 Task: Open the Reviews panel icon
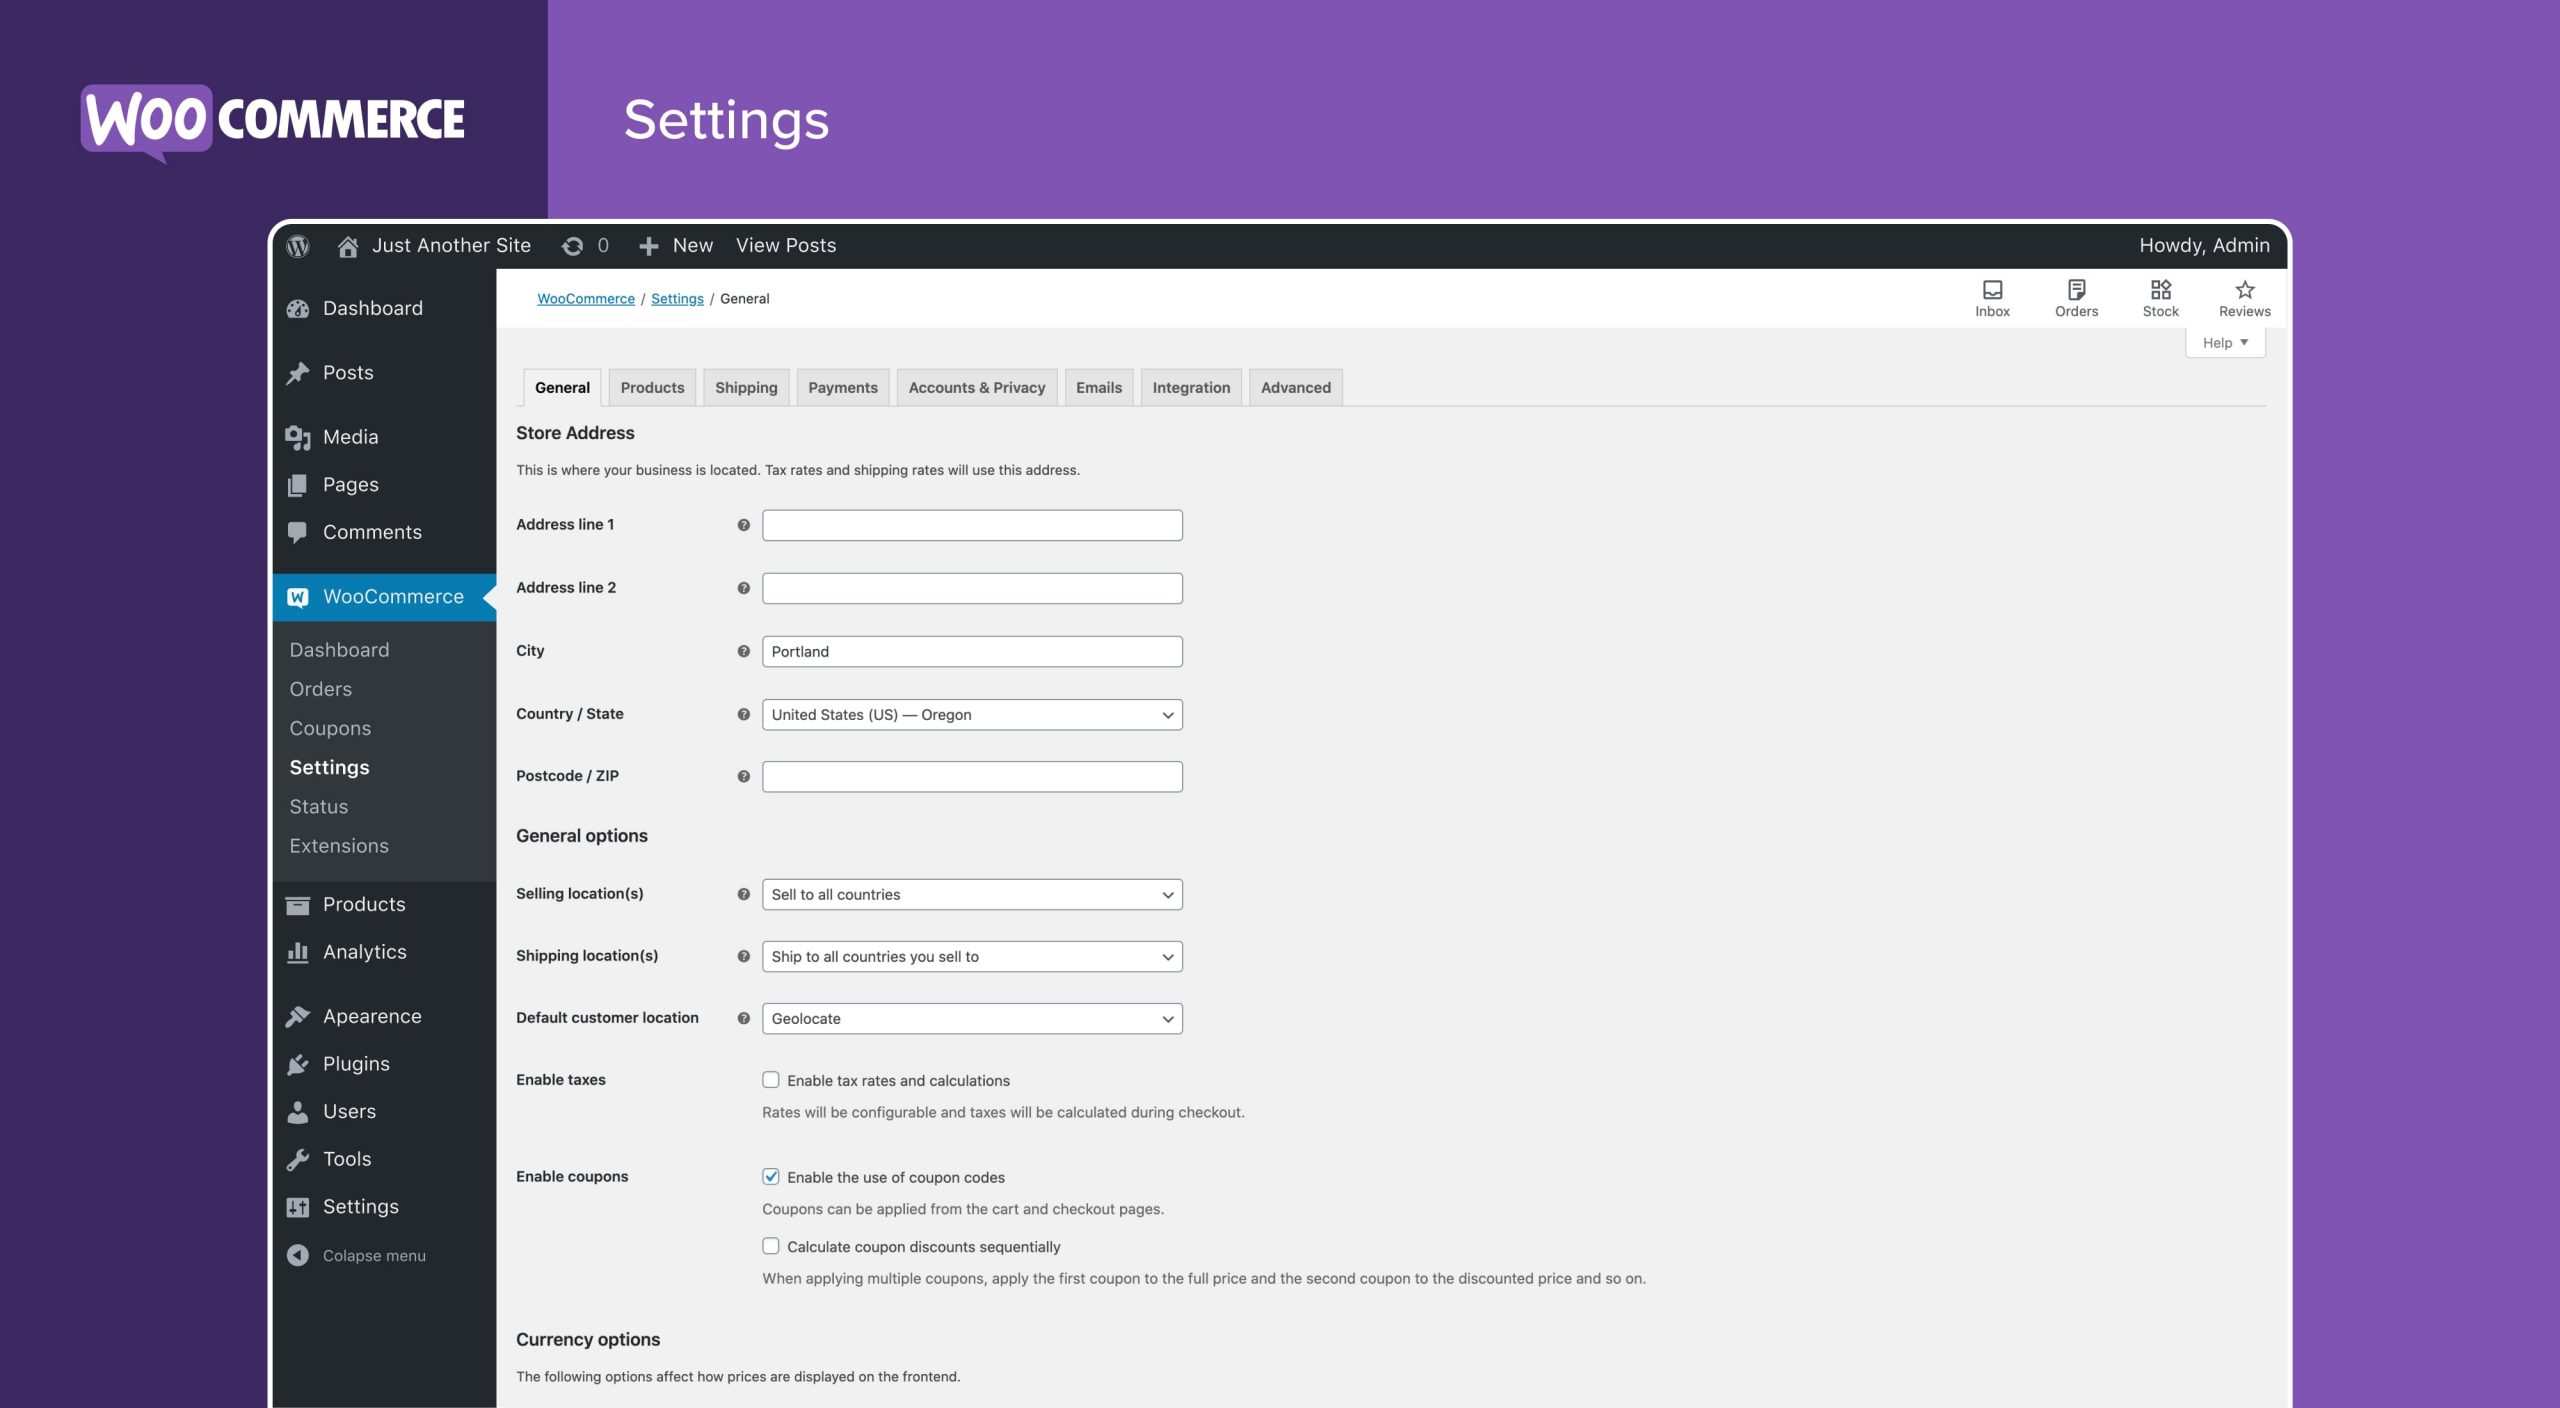2243,290
